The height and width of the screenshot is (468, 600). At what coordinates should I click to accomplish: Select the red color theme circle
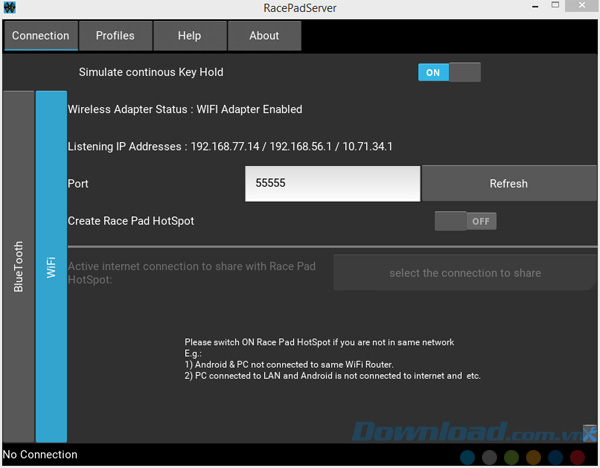[578, 457]
